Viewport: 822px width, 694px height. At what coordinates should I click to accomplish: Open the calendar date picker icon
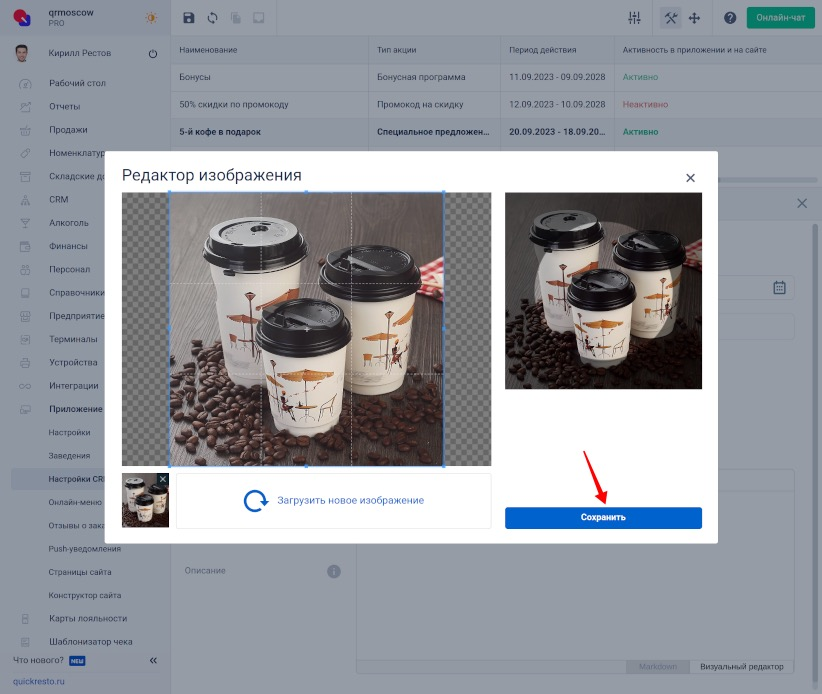[780, 287]
